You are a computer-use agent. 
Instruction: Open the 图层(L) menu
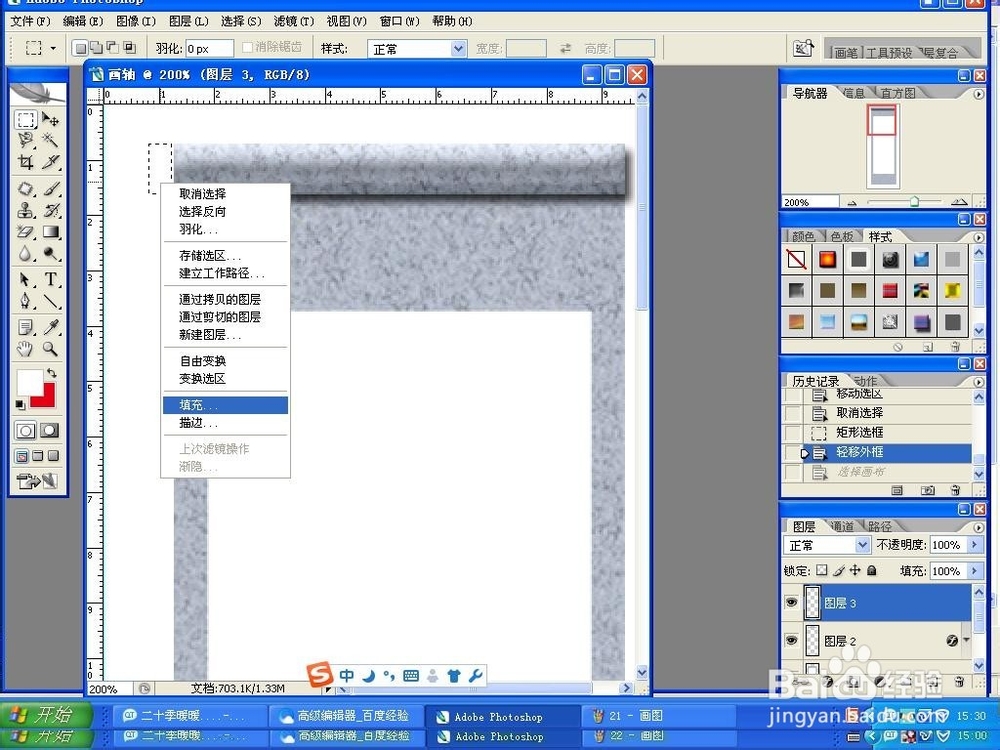pos(189,21)
